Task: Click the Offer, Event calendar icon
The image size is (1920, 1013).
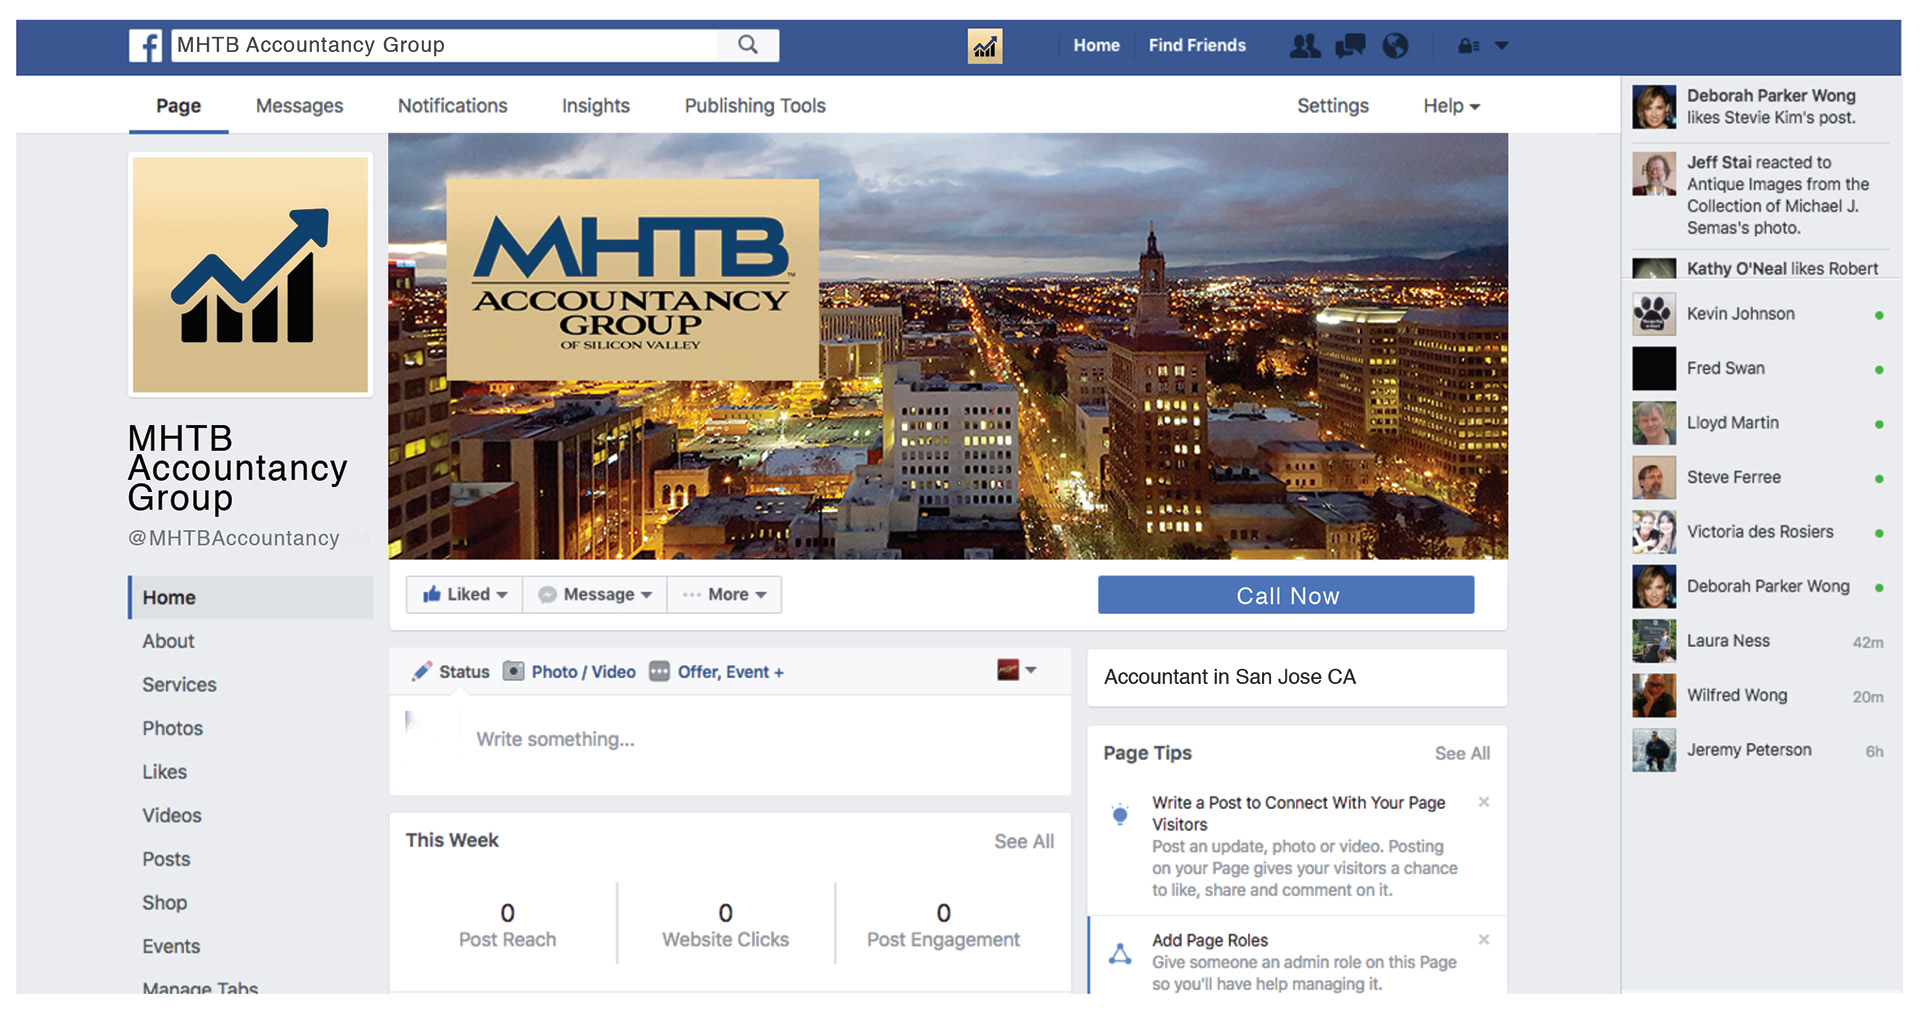Action: 659,671
